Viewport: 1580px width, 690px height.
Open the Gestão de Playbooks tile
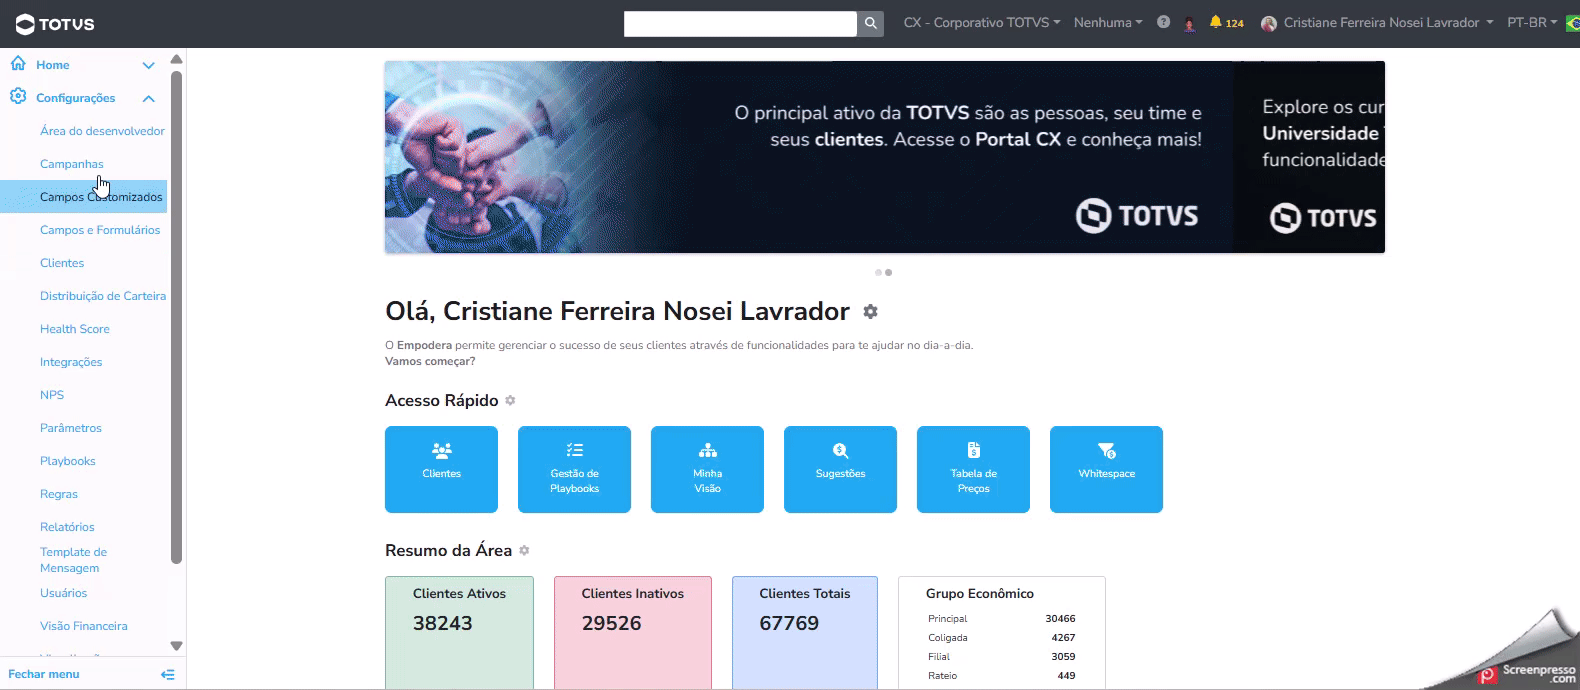pos(574,469)
